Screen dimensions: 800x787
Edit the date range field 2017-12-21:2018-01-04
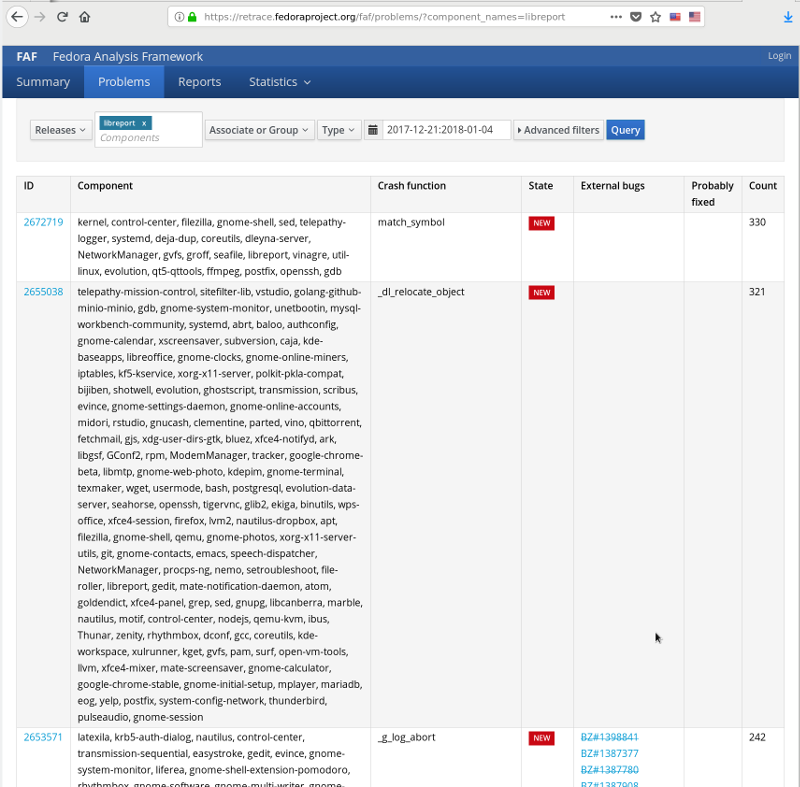[446, 130]
